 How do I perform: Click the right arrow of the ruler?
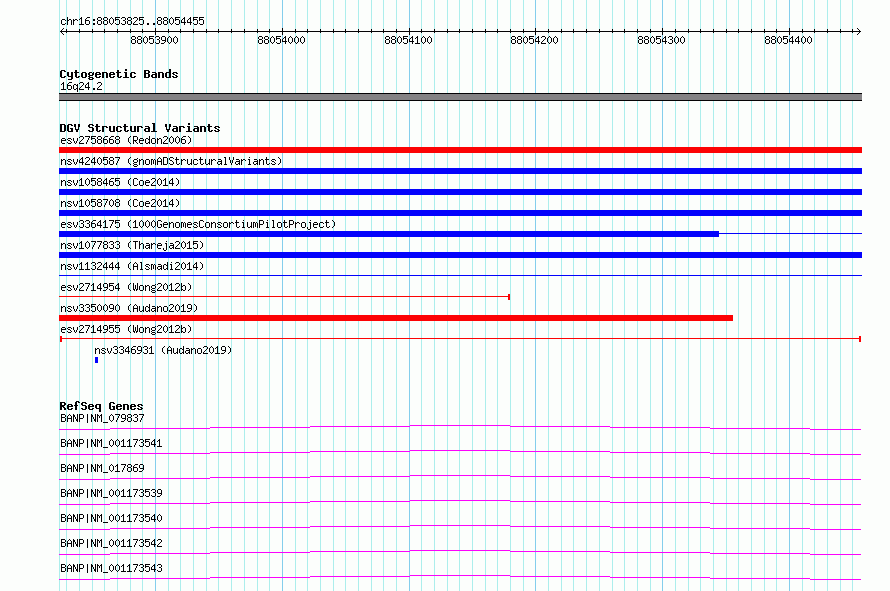[858, 32]
